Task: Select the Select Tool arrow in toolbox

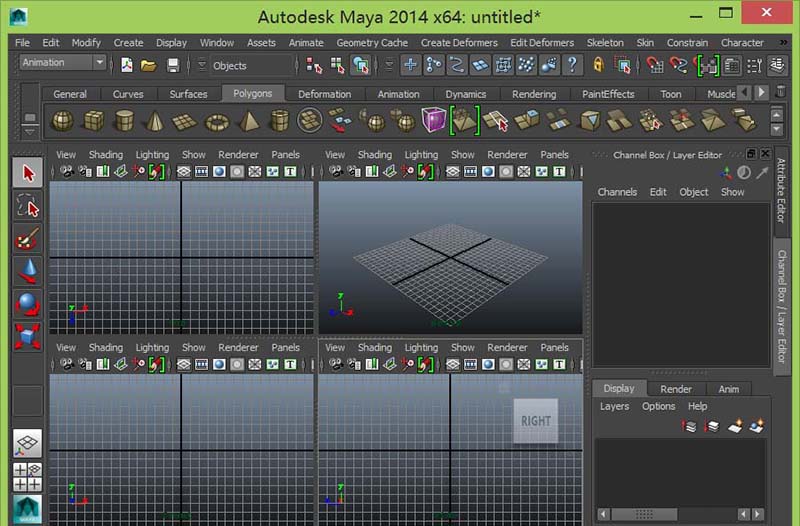Action: [x=28, y=173]
